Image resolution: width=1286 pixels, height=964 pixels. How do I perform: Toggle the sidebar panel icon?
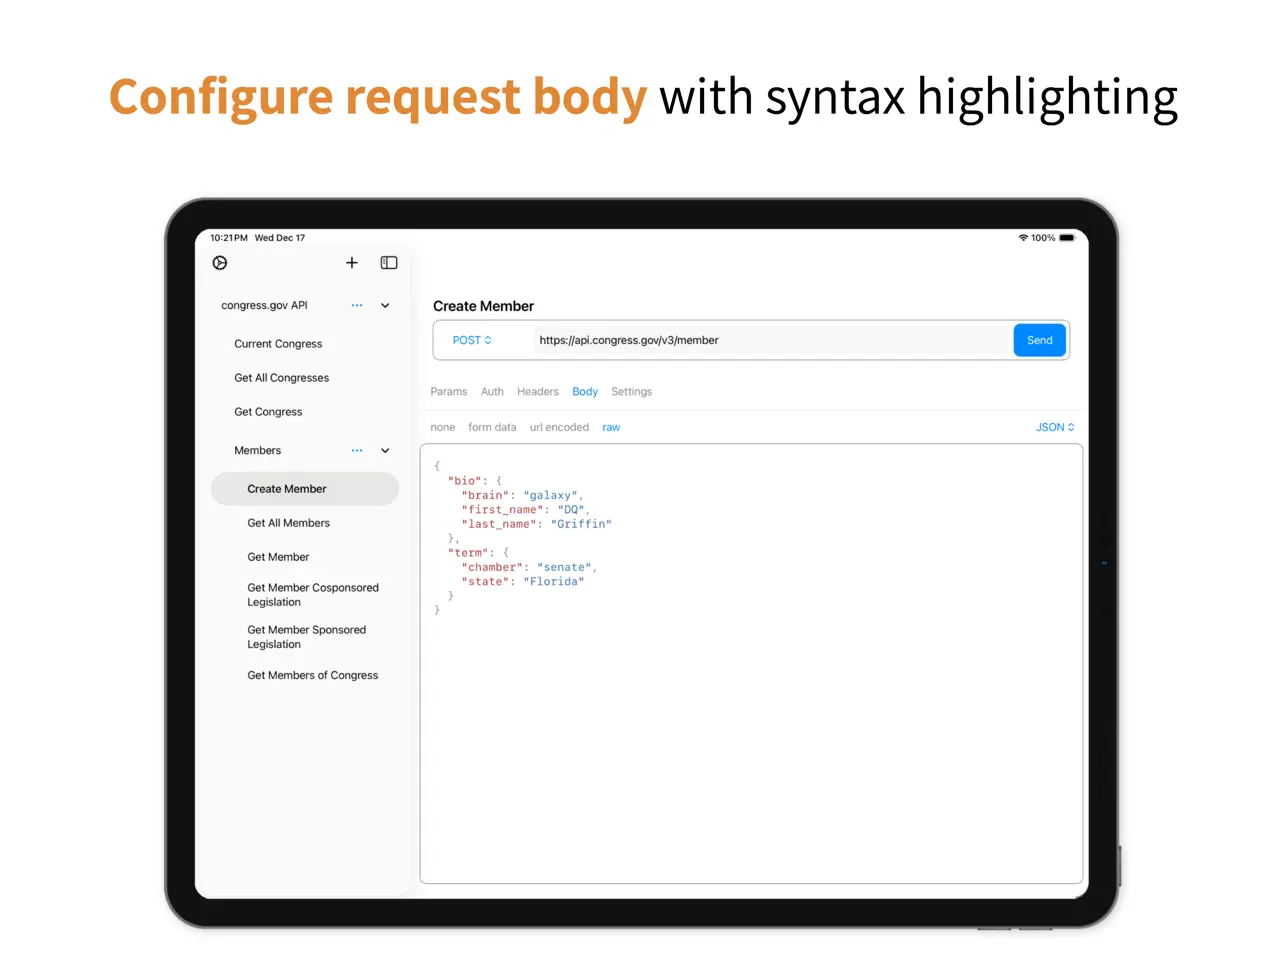coord(389,263)
